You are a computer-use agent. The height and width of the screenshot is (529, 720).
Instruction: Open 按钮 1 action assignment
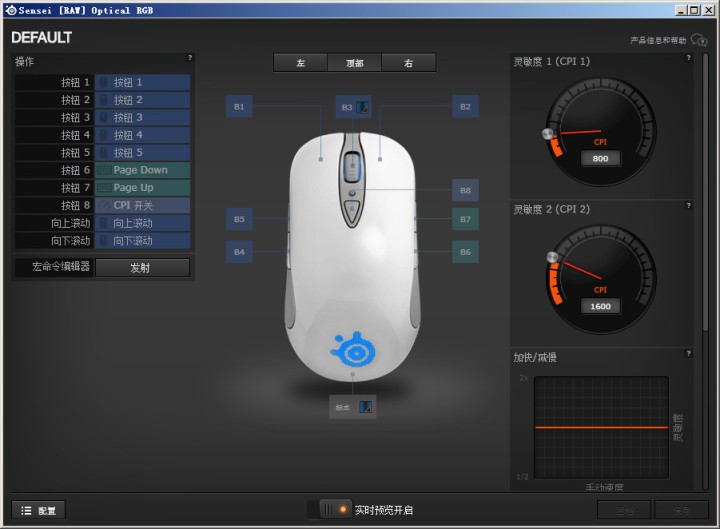(x=142, y=82)
